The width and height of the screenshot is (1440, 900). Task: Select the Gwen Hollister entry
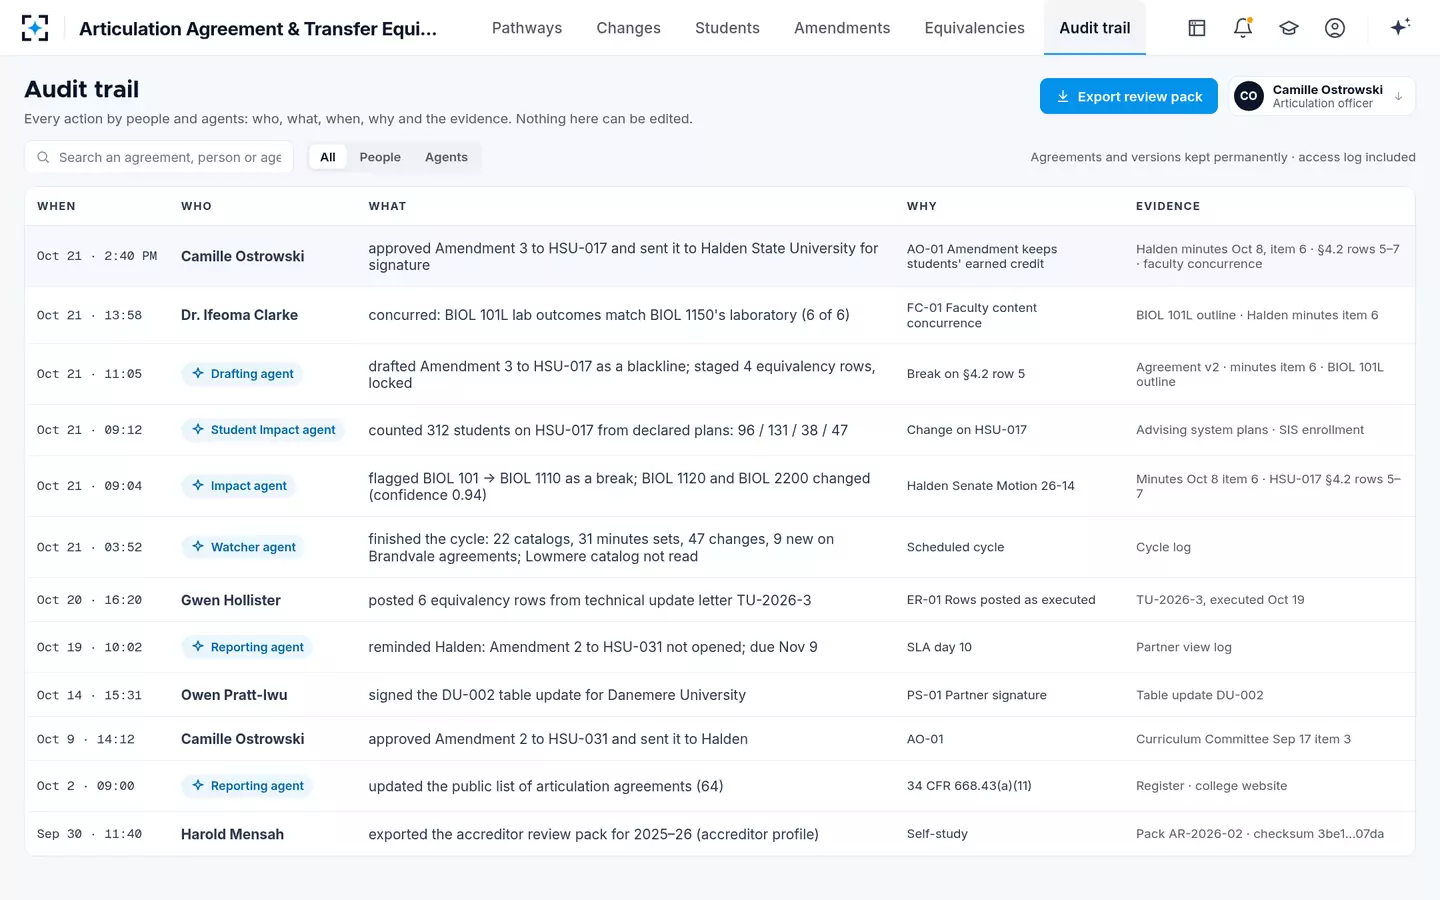[231, 600]
